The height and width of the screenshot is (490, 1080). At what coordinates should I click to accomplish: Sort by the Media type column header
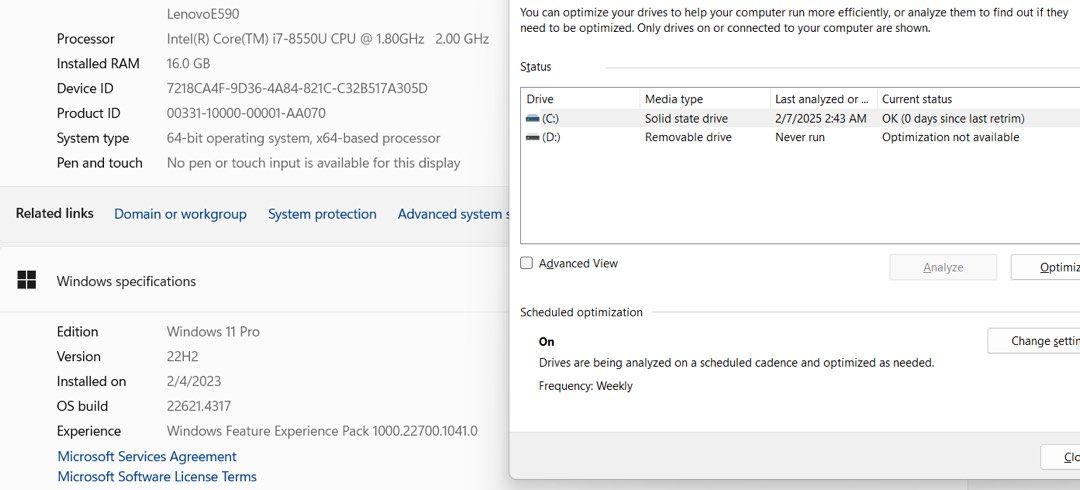point(705,99)
